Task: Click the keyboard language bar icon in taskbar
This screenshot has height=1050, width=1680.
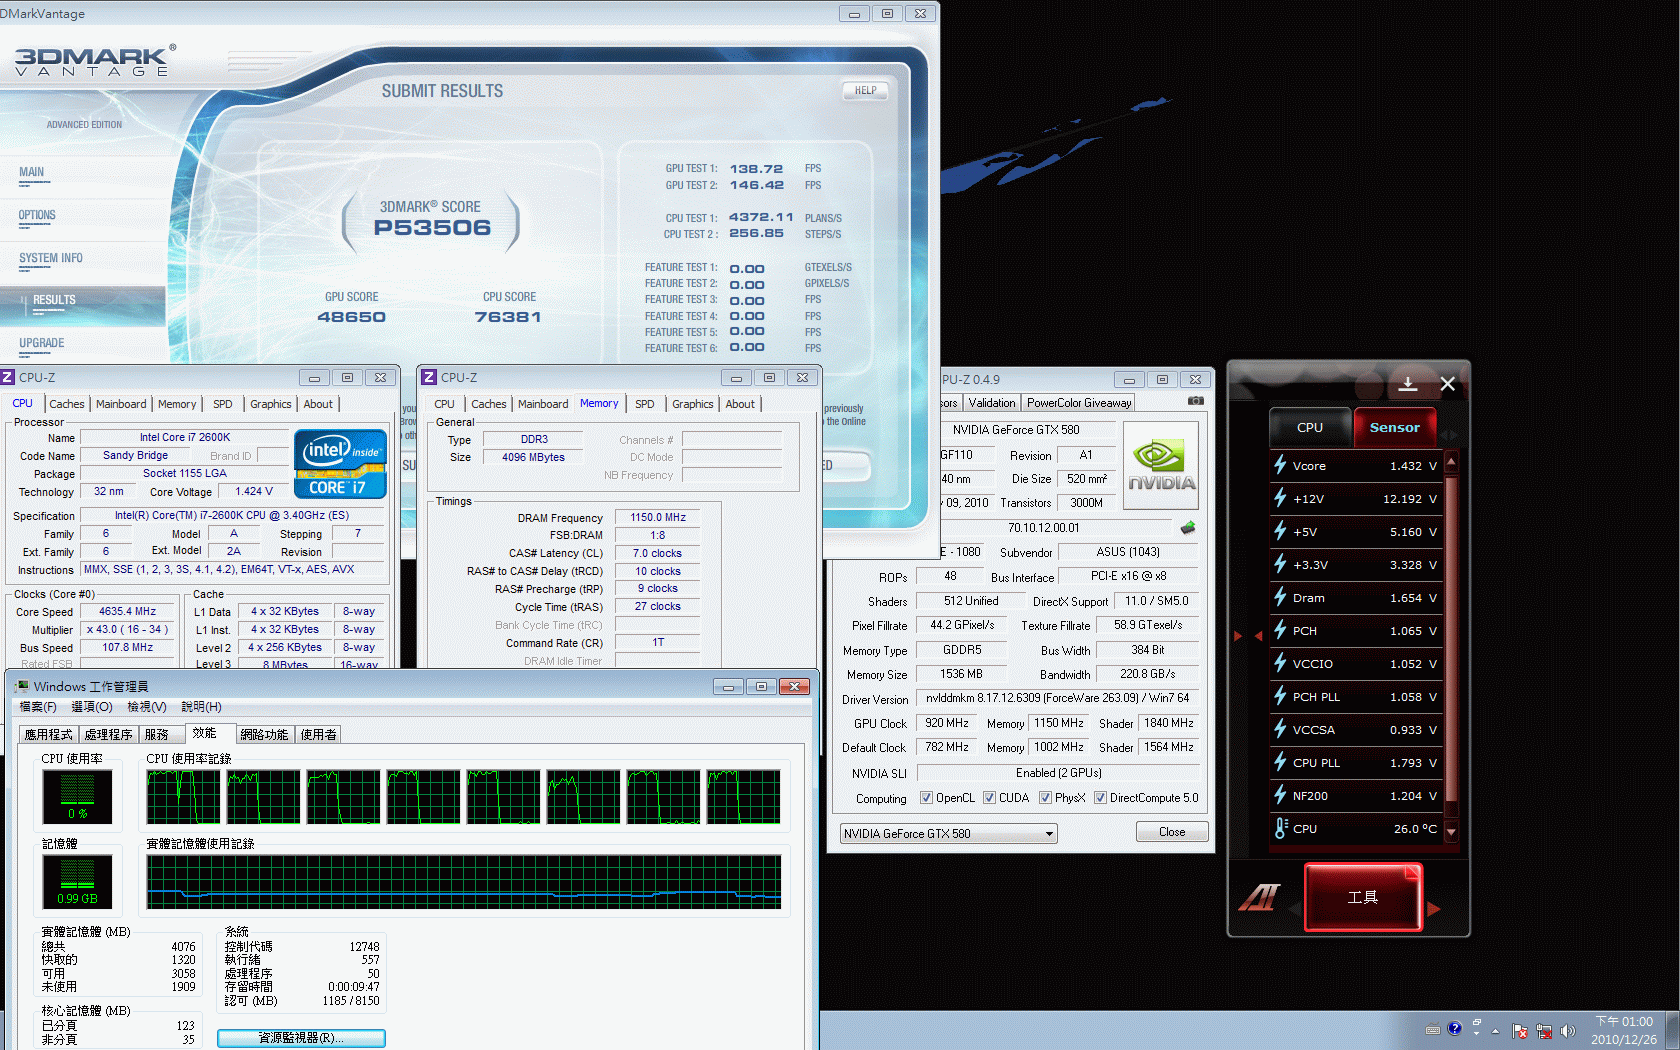Action: coord(1433,1029)
